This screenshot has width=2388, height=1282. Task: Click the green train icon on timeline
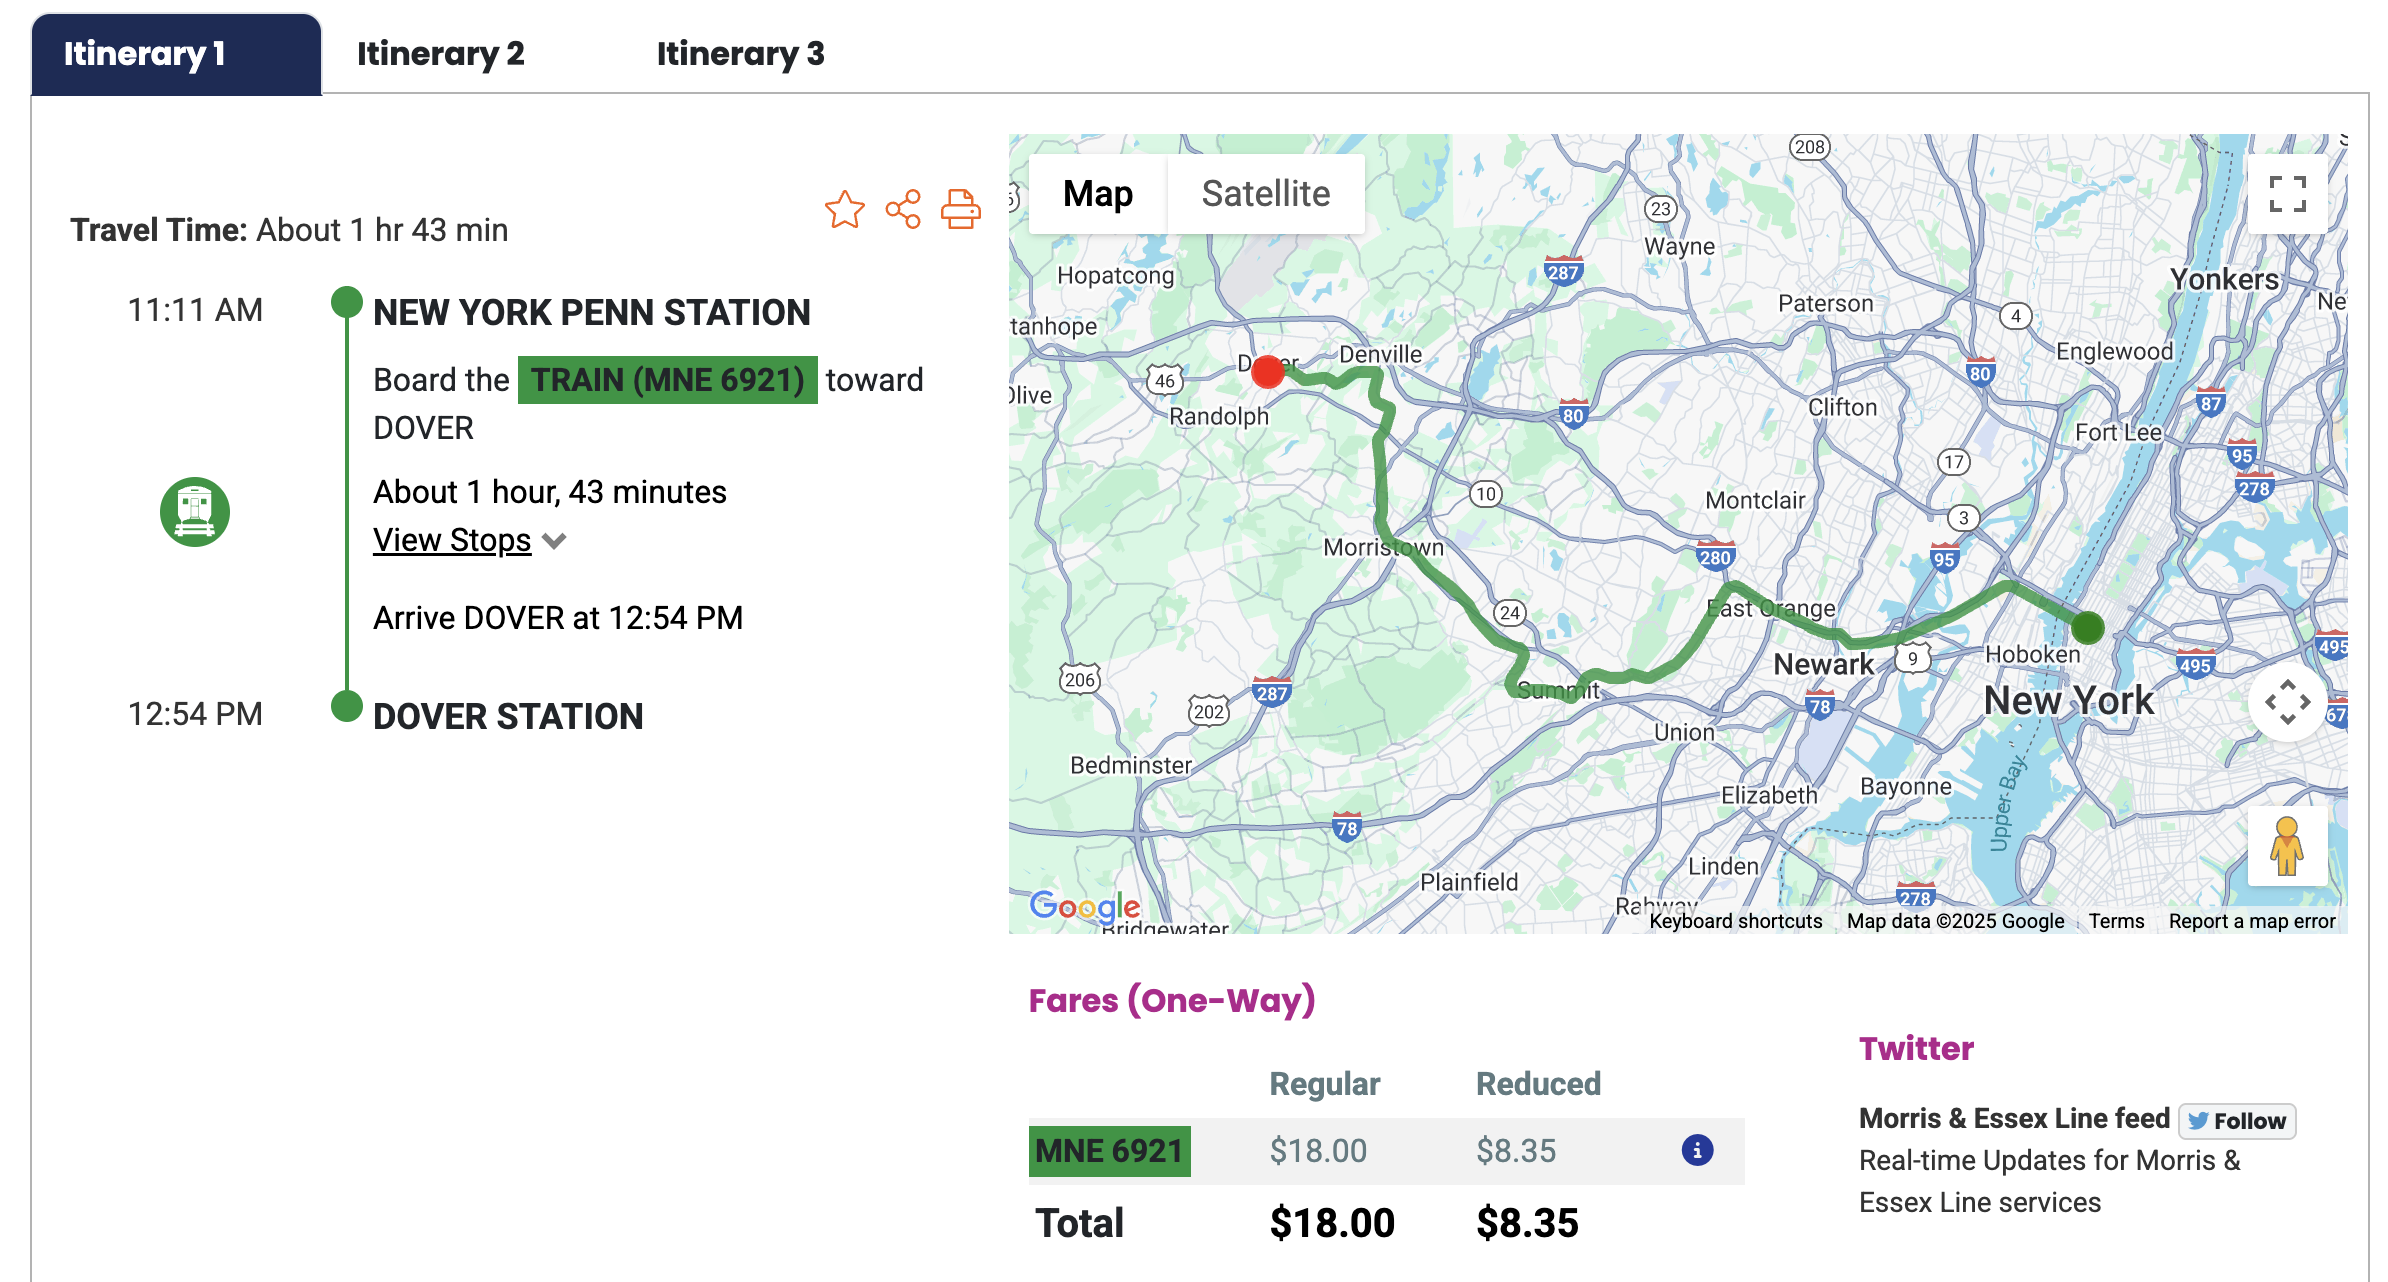tap(195, 512)
